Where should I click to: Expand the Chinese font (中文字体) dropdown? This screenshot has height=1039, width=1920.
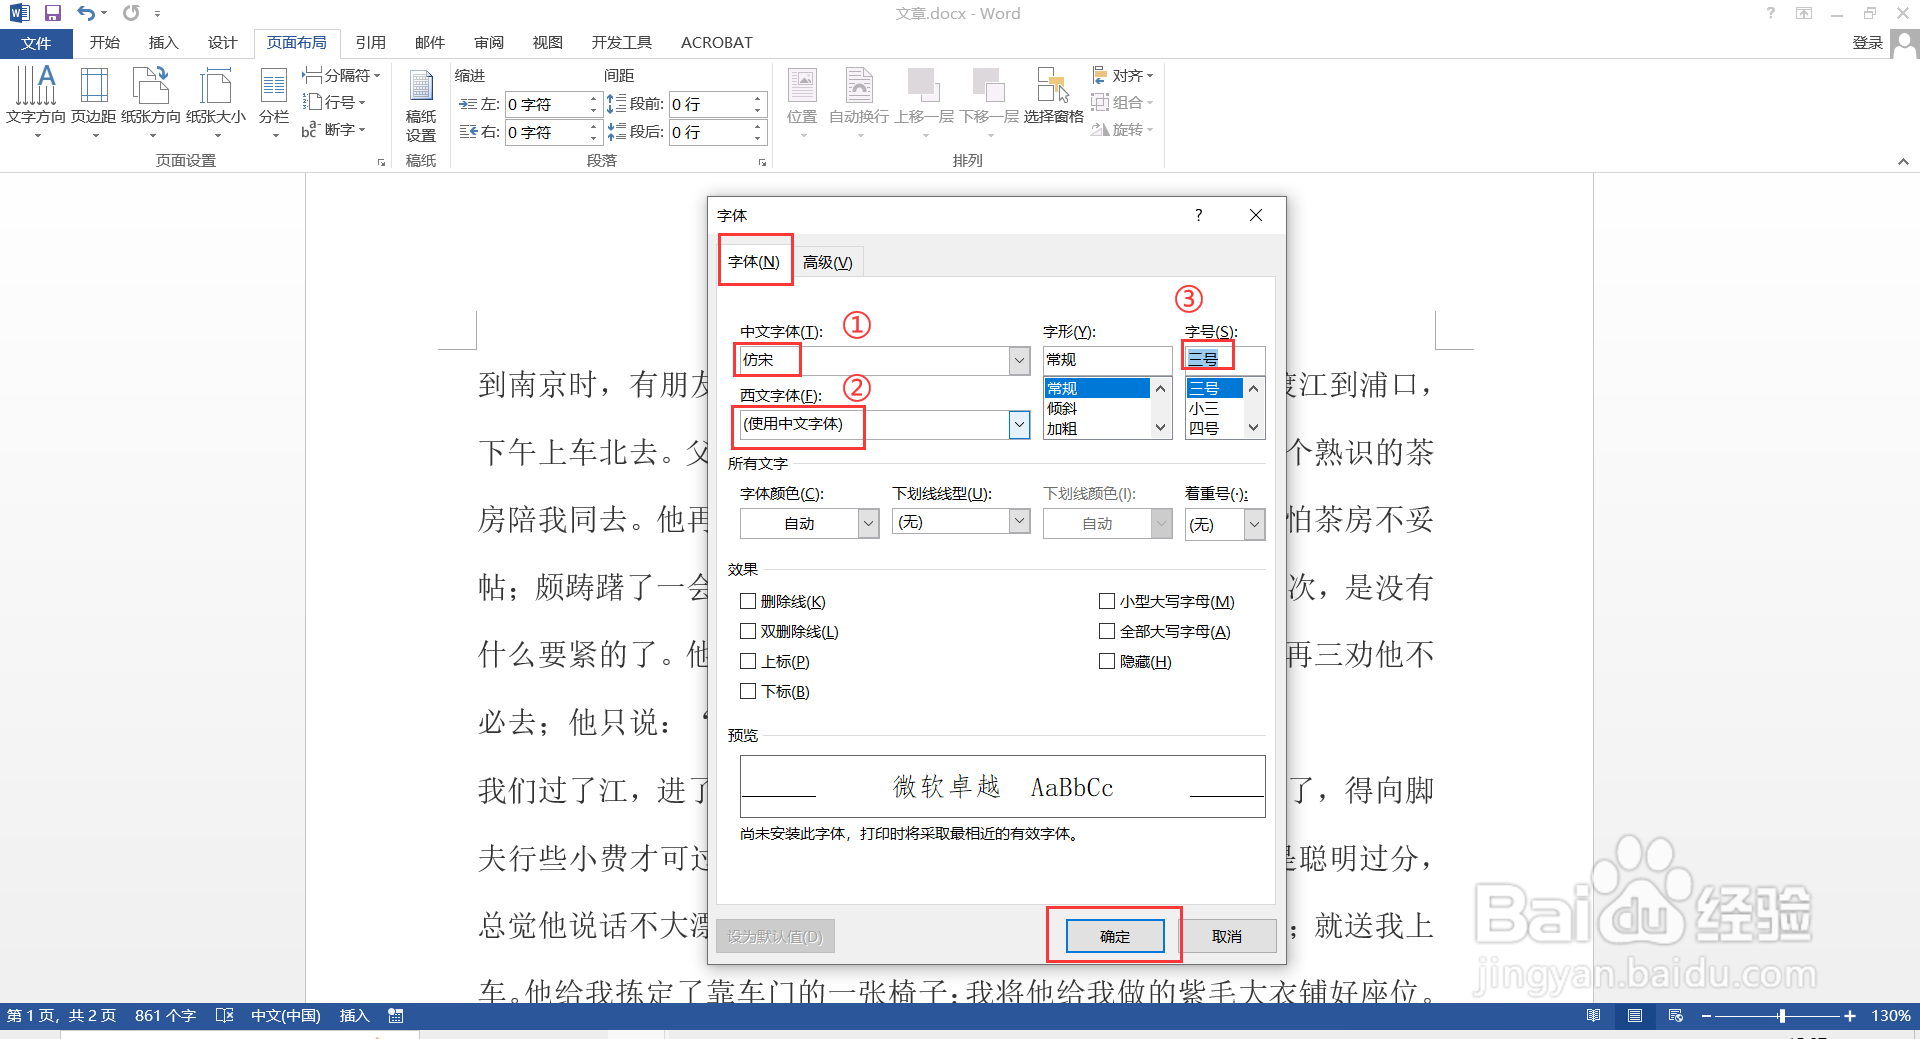coord(1019,360)
